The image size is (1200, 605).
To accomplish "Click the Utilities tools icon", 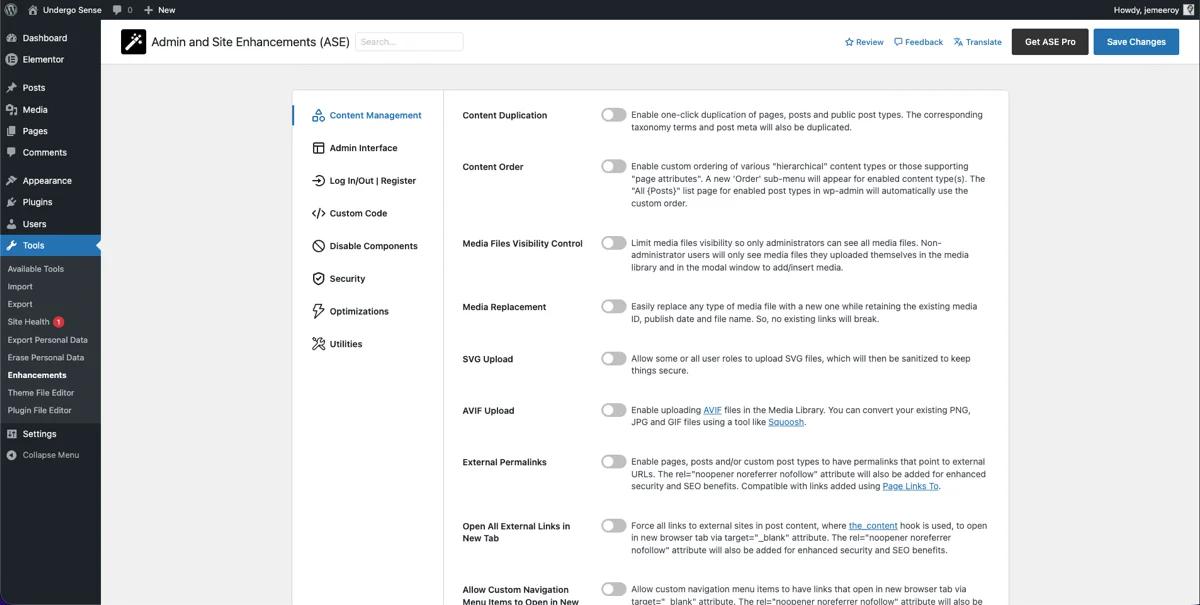I will click(x=318, y=344).
